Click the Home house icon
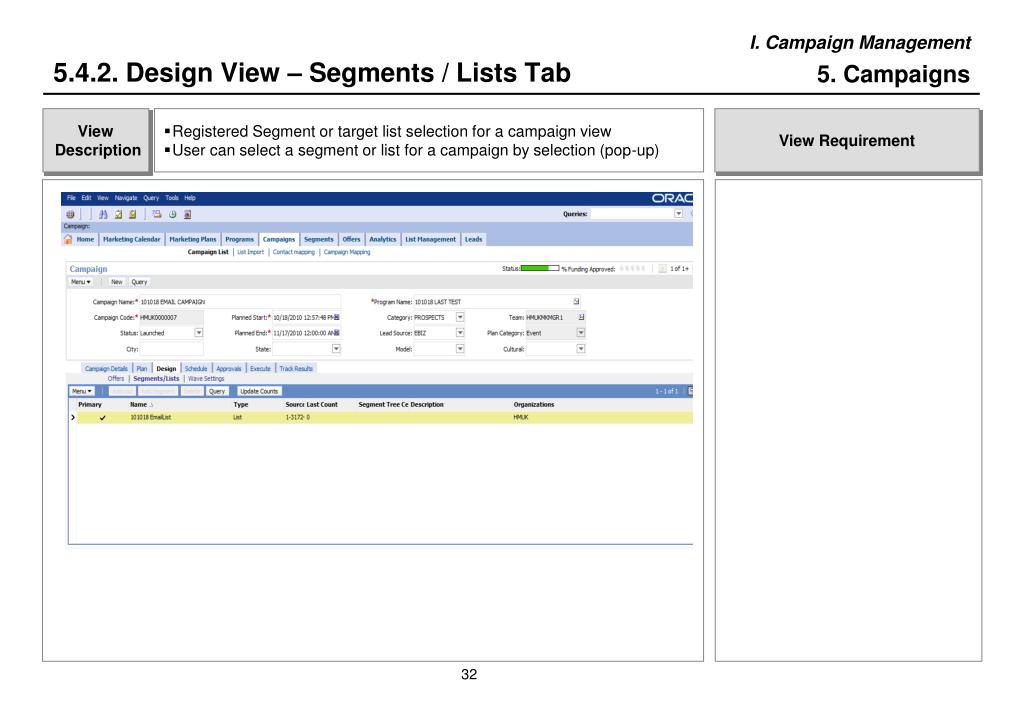This screenshot has width=1023, height=708. pos(68,239)
